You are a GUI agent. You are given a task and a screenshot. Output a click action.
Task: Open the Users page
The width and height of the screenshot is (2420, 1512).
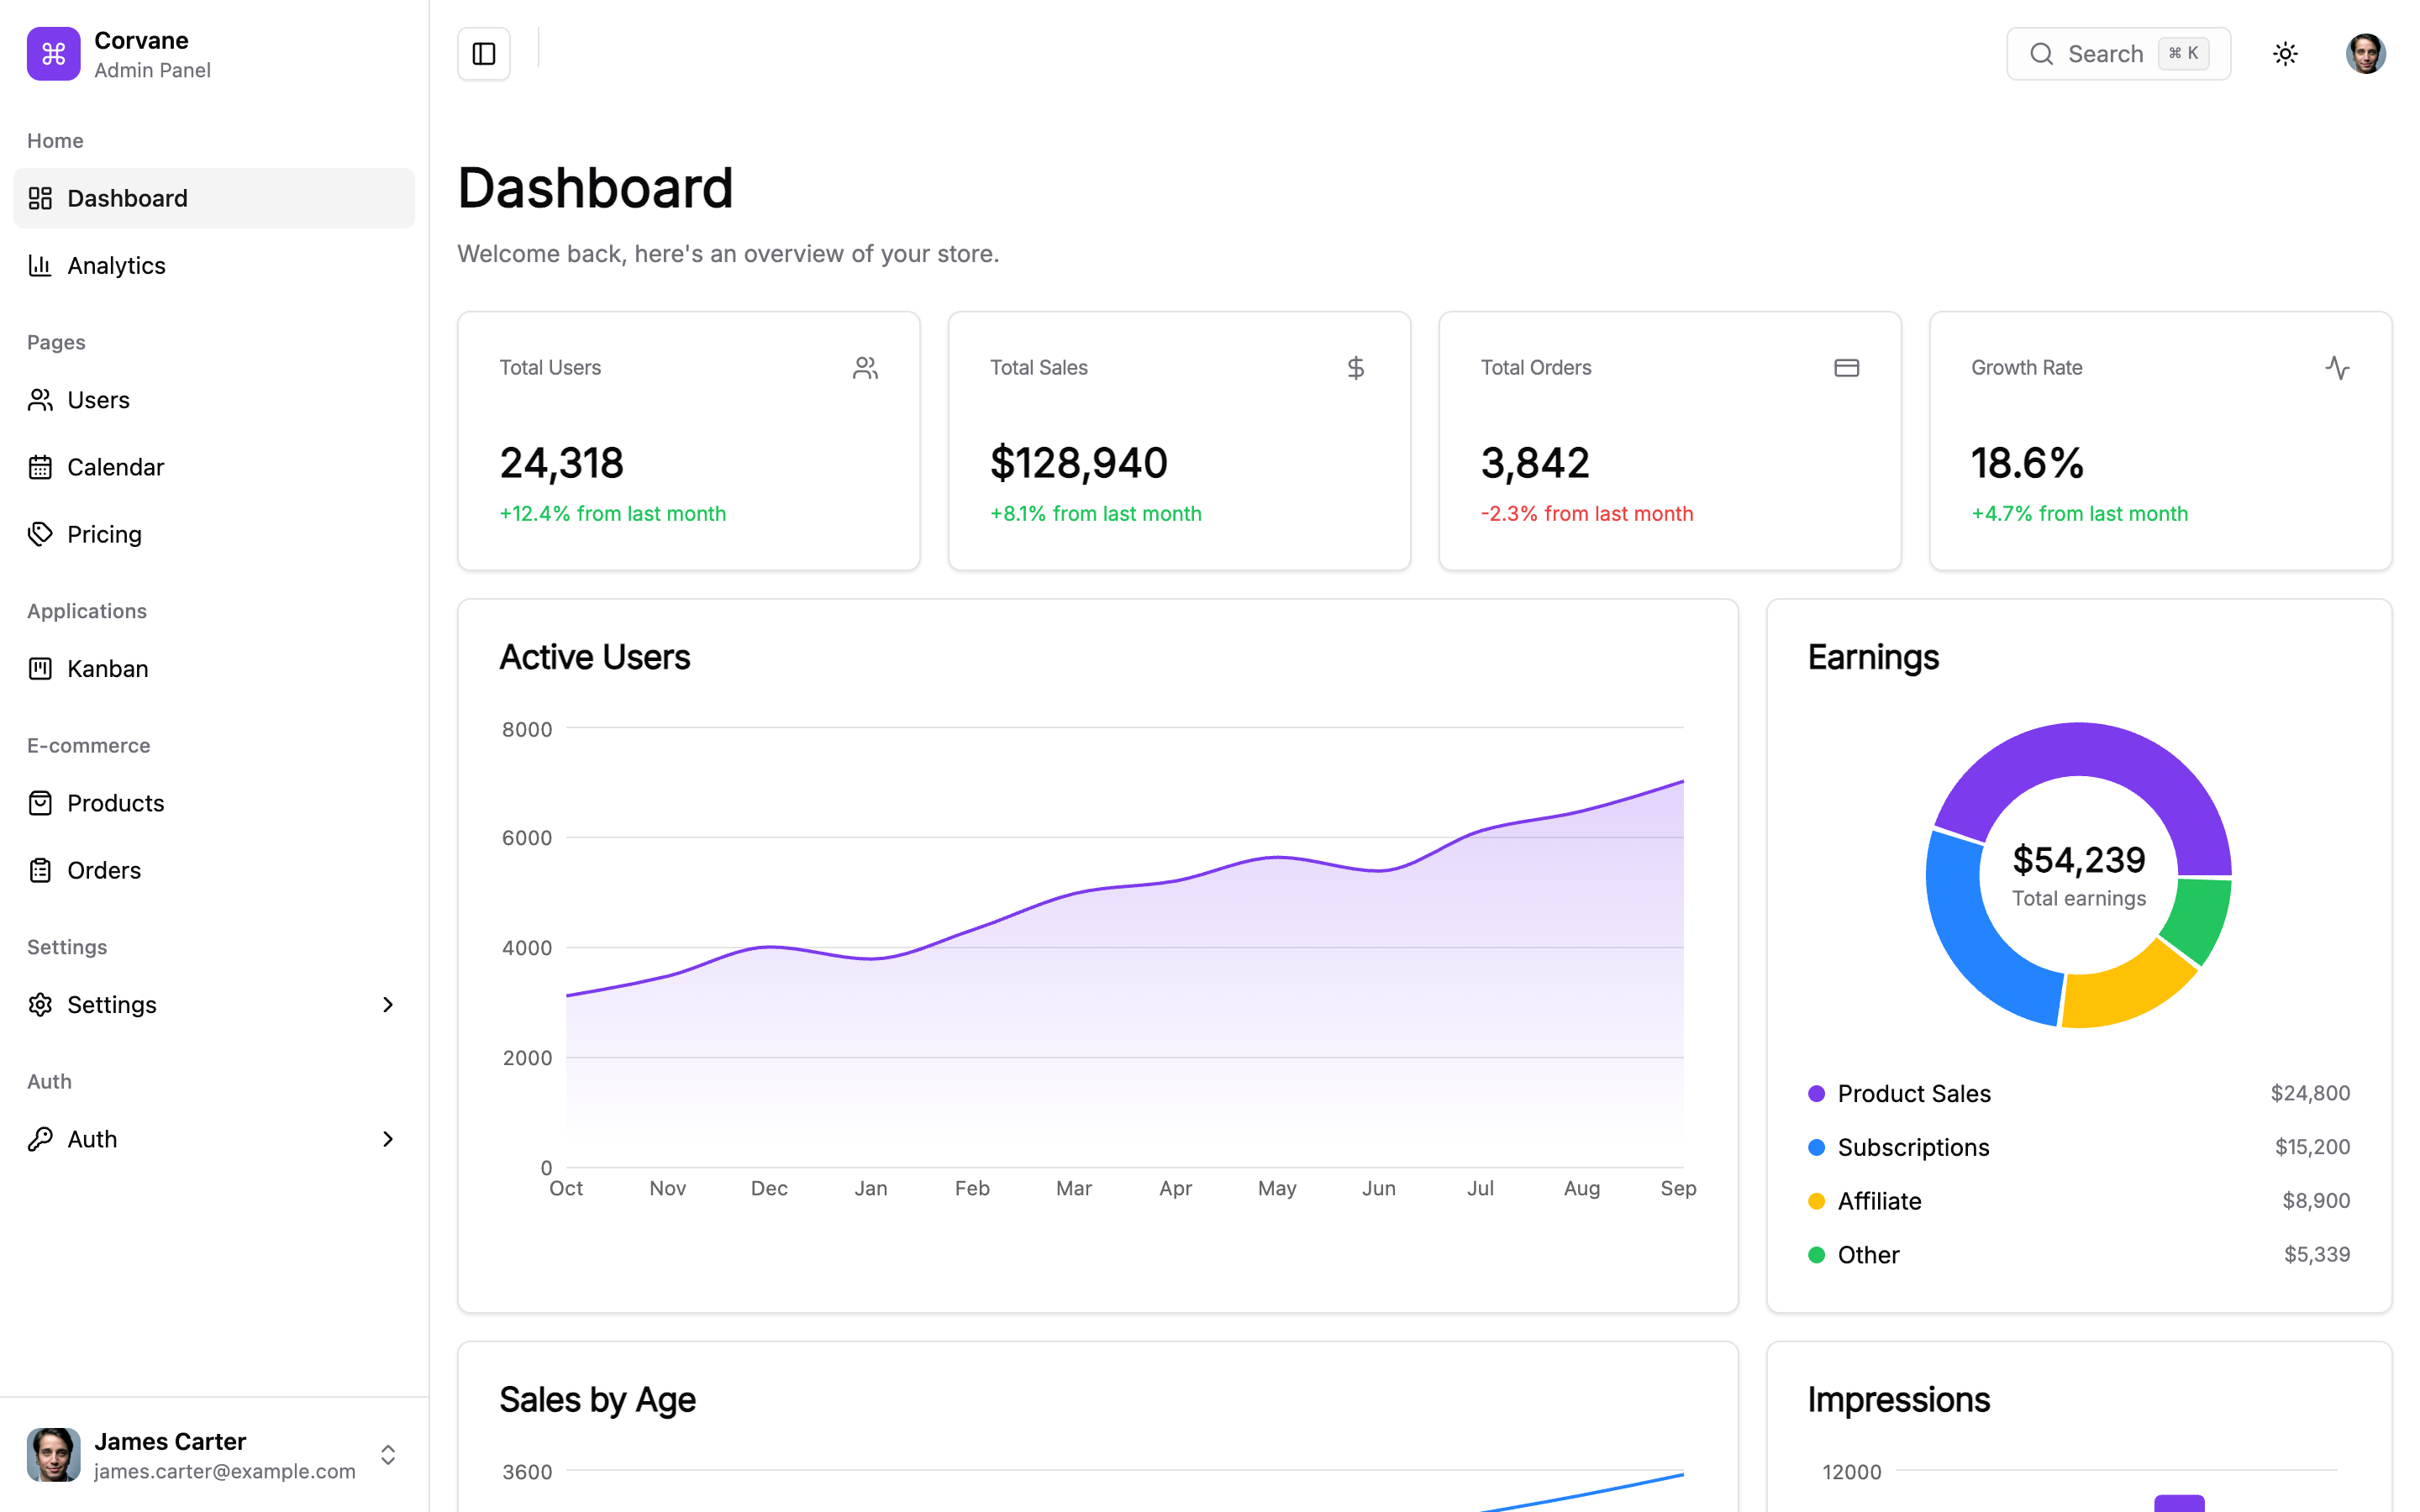pos(214,400)
